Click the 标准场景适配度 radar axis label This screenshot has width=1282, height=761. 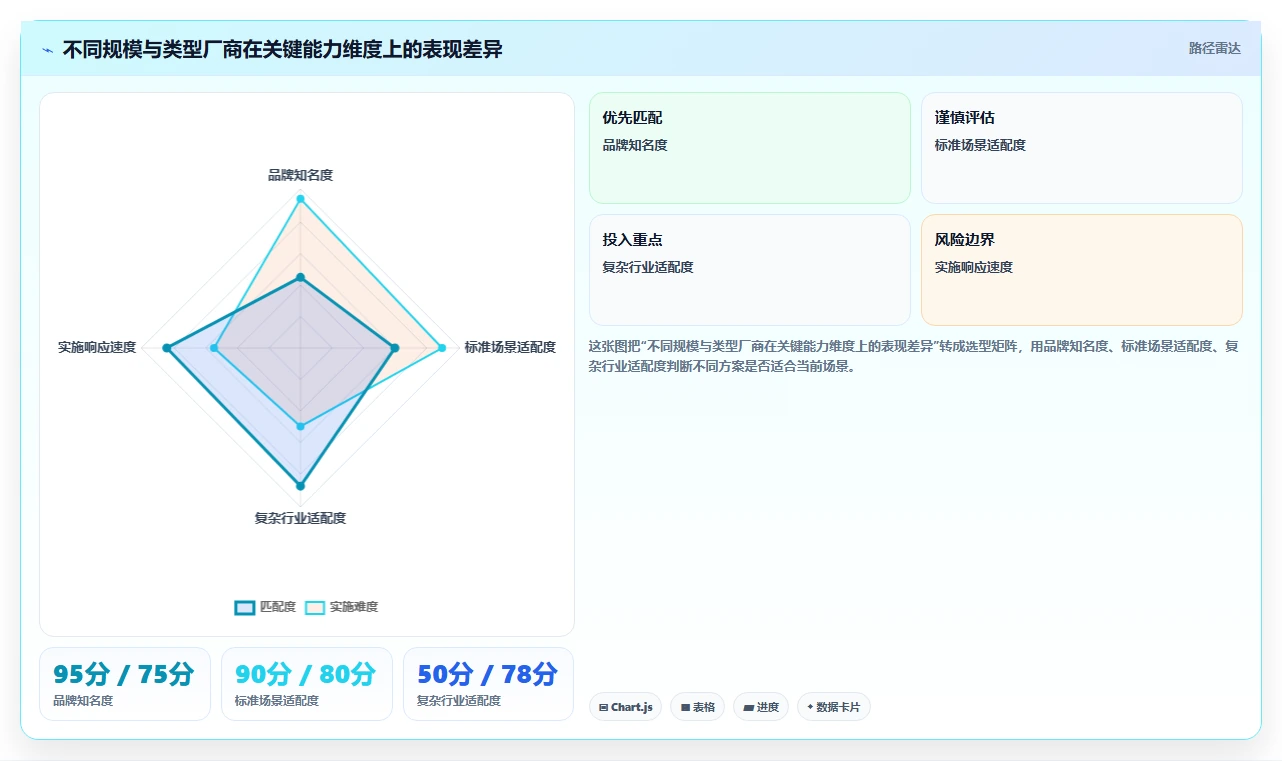pos(510,347)
